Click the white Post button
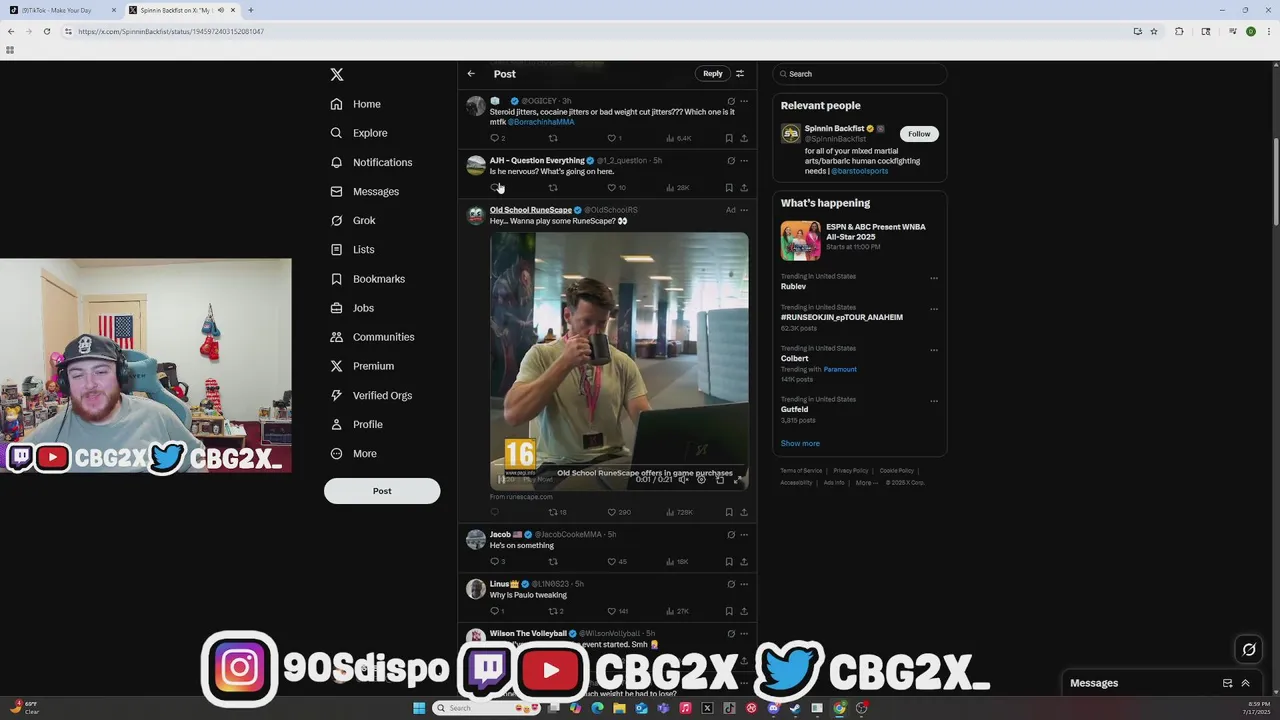 pyautogui.click(x=382, y=491)
